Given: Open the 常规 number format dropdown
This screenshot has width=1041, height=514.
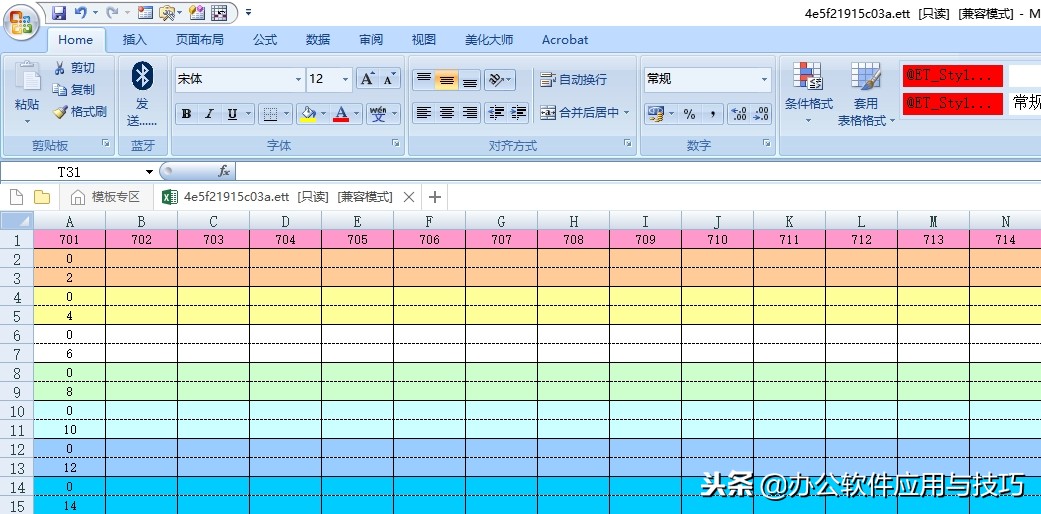Looking at the screenshot, I should click(764, 80).
